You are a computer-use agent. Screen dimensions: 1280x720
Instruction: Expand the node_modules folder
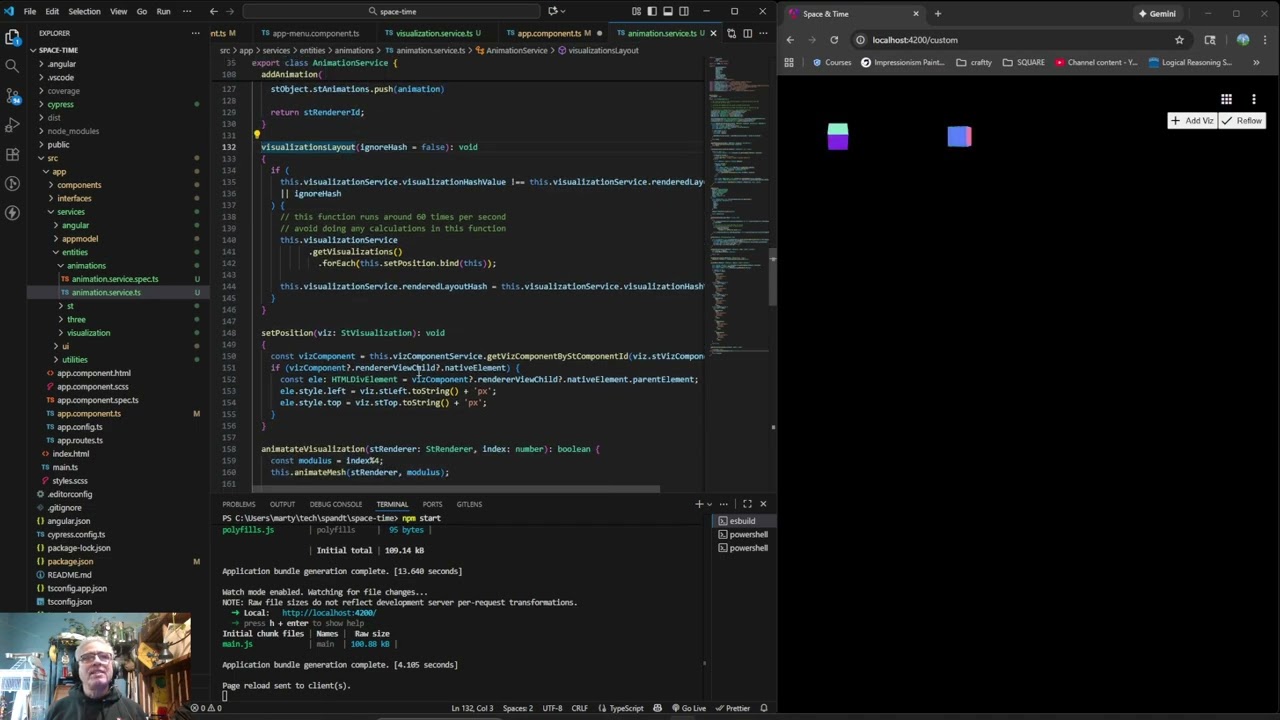tap(72, 131)
